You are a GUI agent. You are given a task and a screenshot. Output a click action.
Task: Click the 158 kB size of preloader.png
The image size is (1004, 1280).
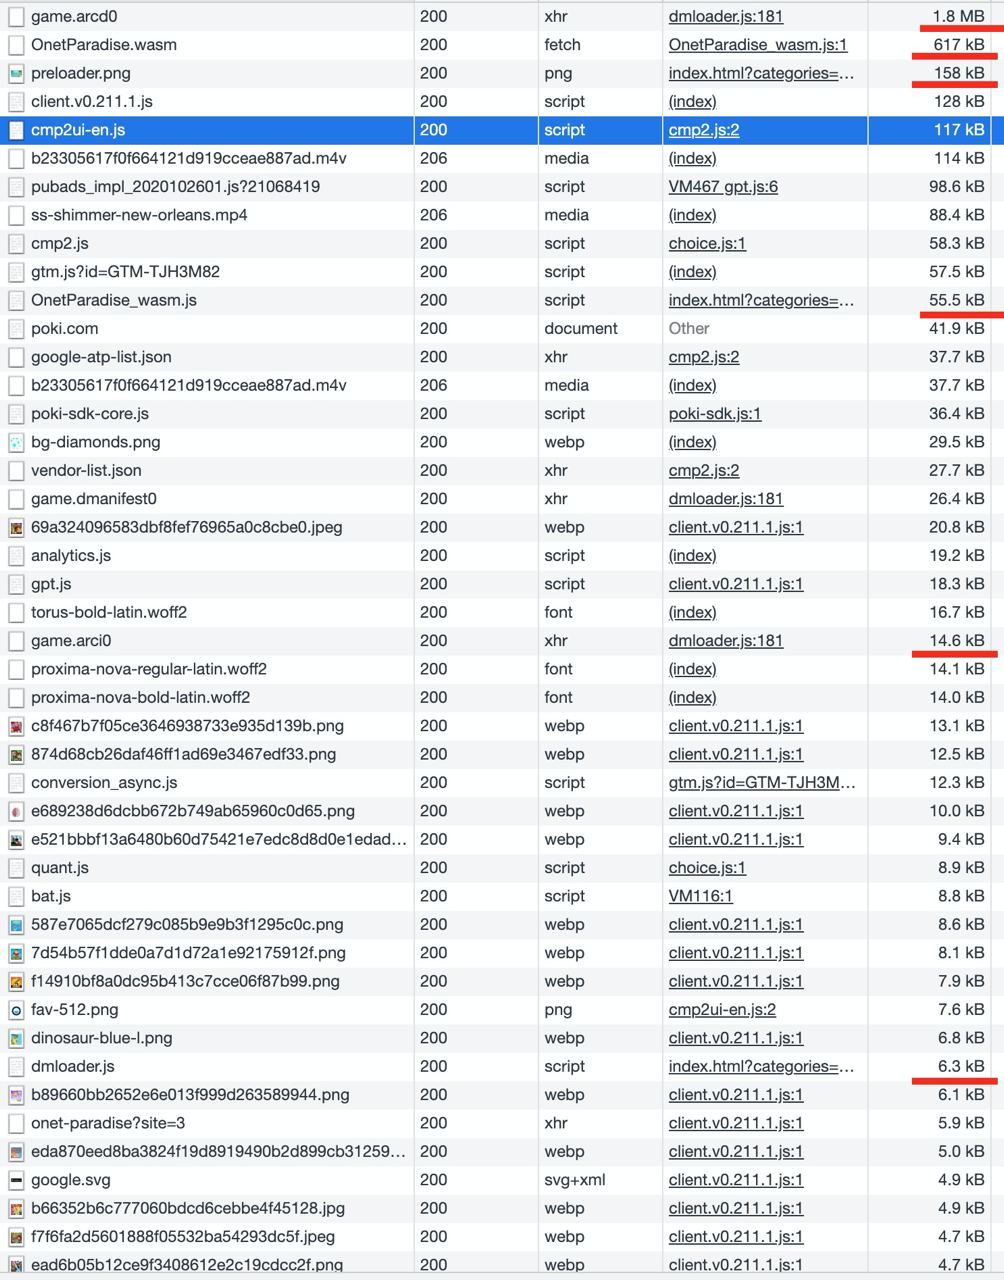(959, 74)
